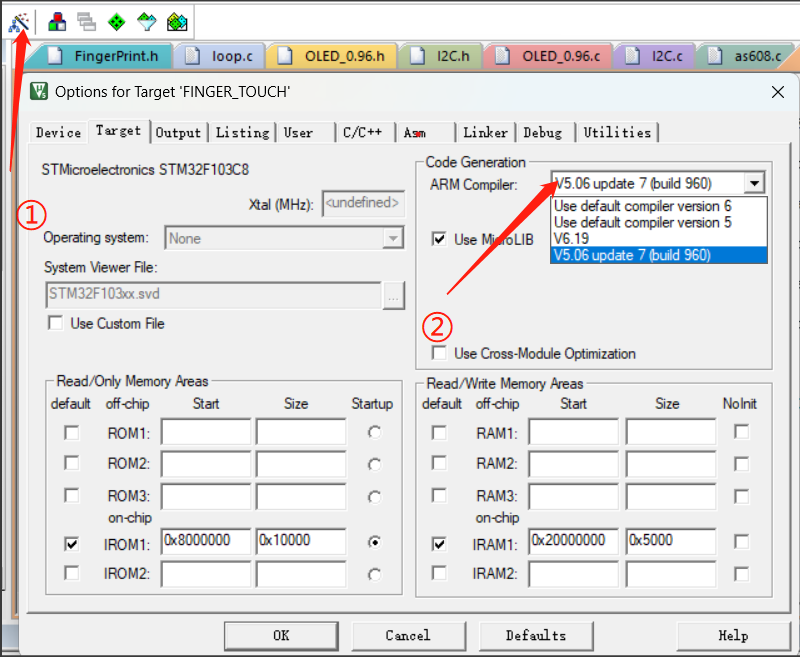Choose V6.19 from the compiler list

[572, 239]
